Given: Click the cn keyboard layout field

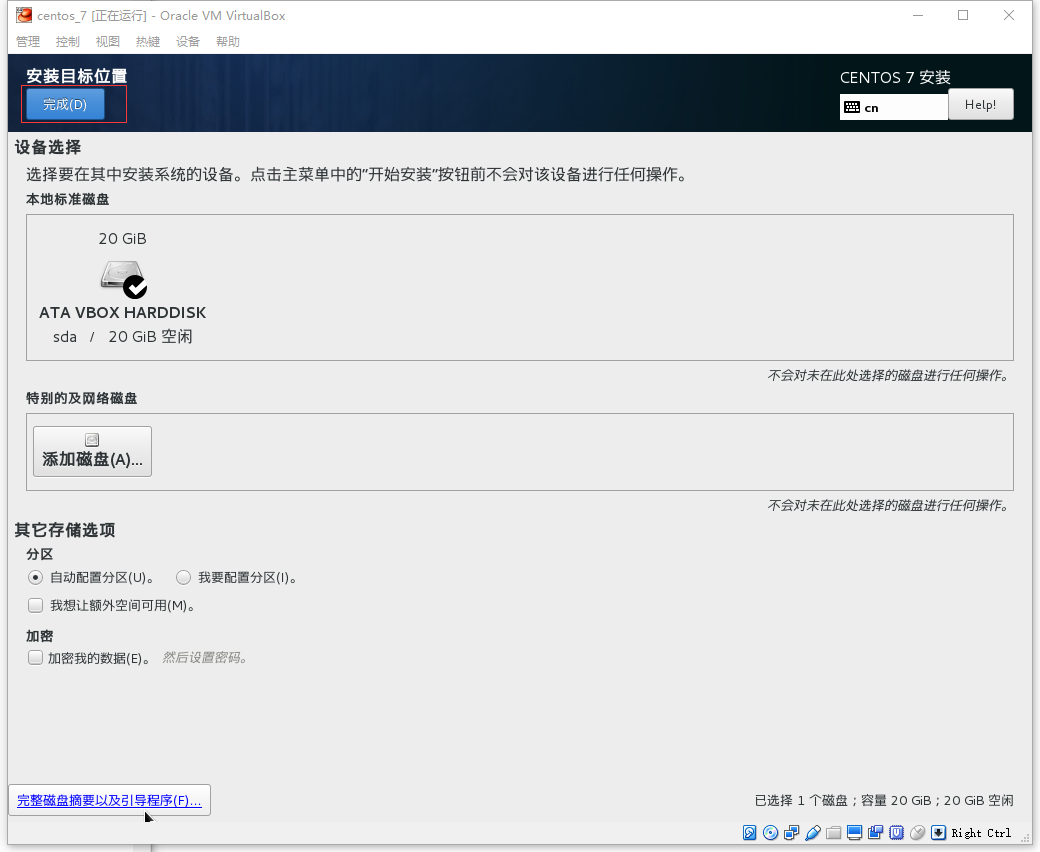Looking at the screenshot, I should click(893, 107).
